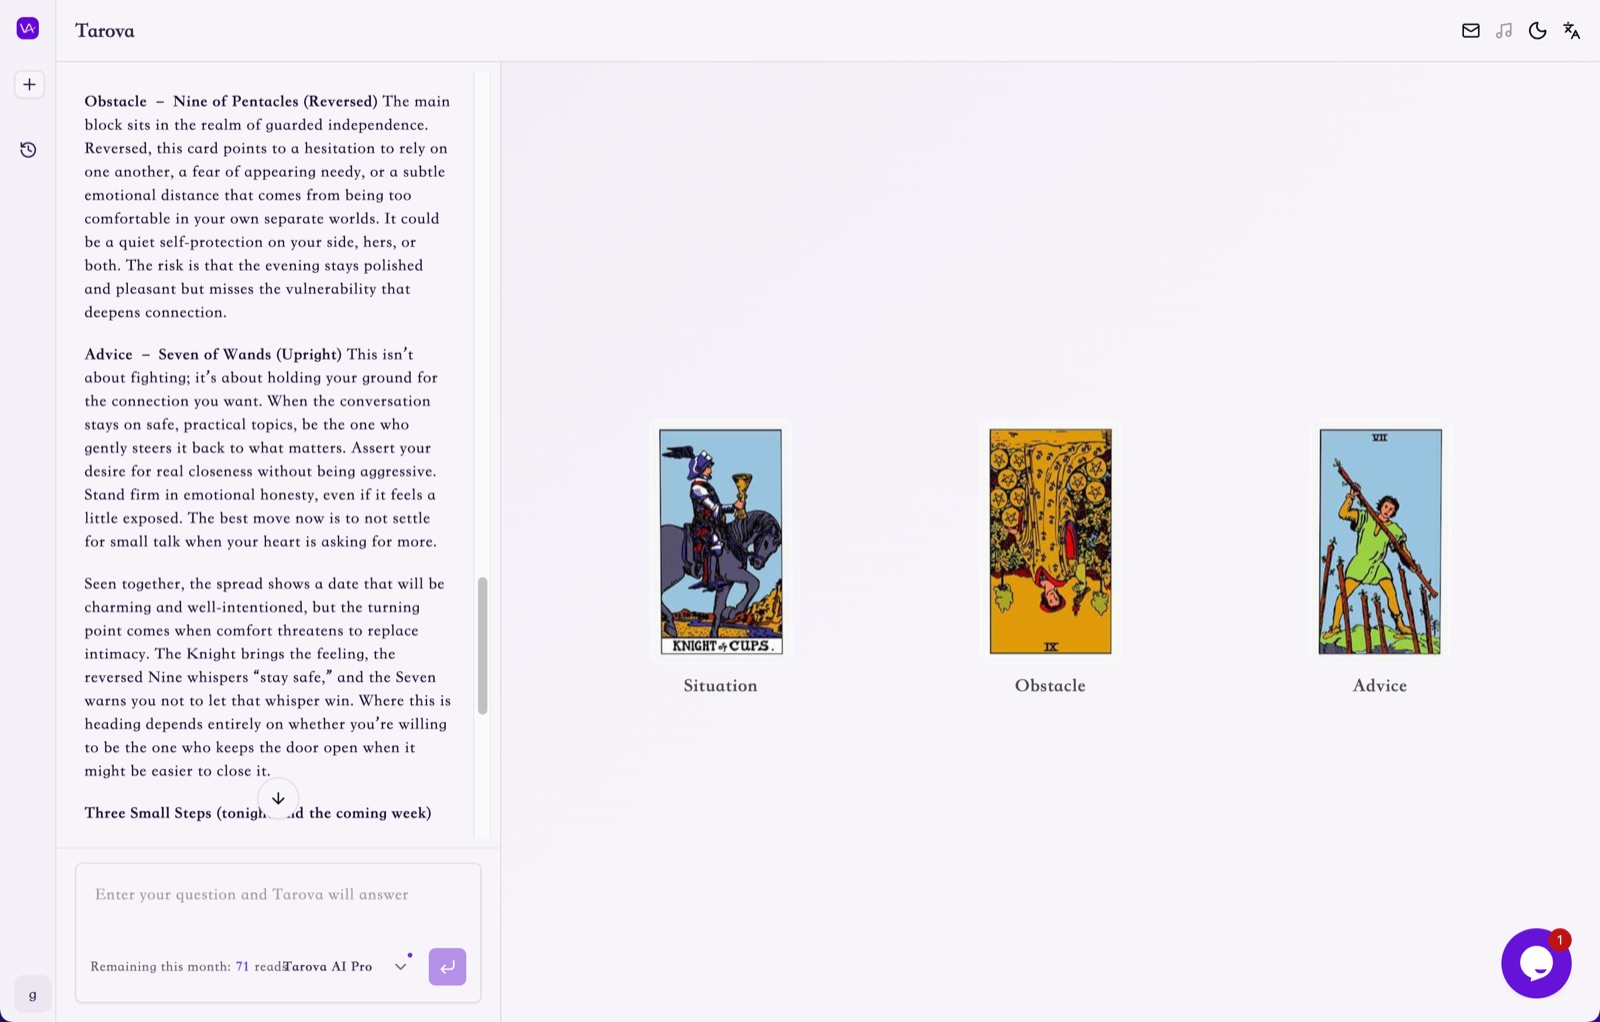Screen dimensions: 1600x1022
Task: Click the question input field
Action: 278,895
